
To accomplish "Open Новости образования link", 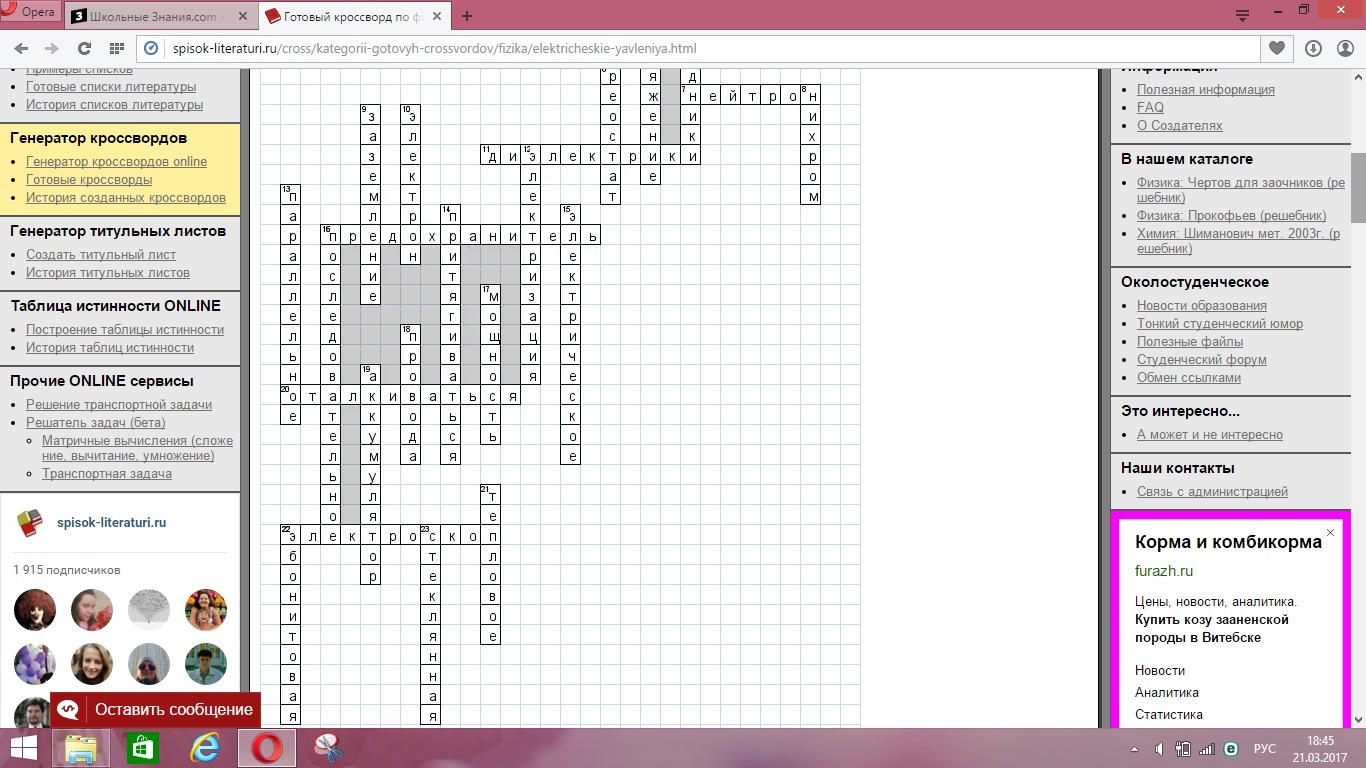I will 1202,306.
